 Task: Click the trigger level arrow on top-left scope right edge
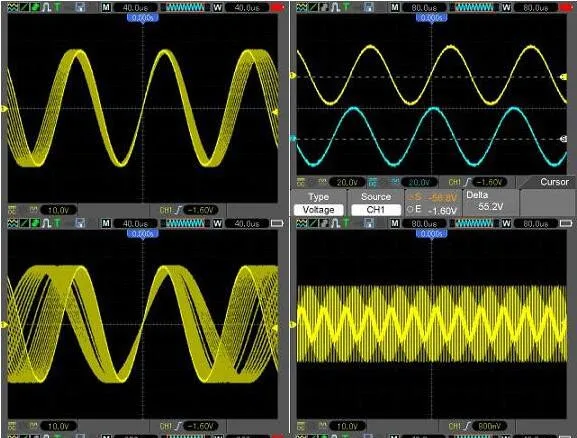[x=275, y=112]
